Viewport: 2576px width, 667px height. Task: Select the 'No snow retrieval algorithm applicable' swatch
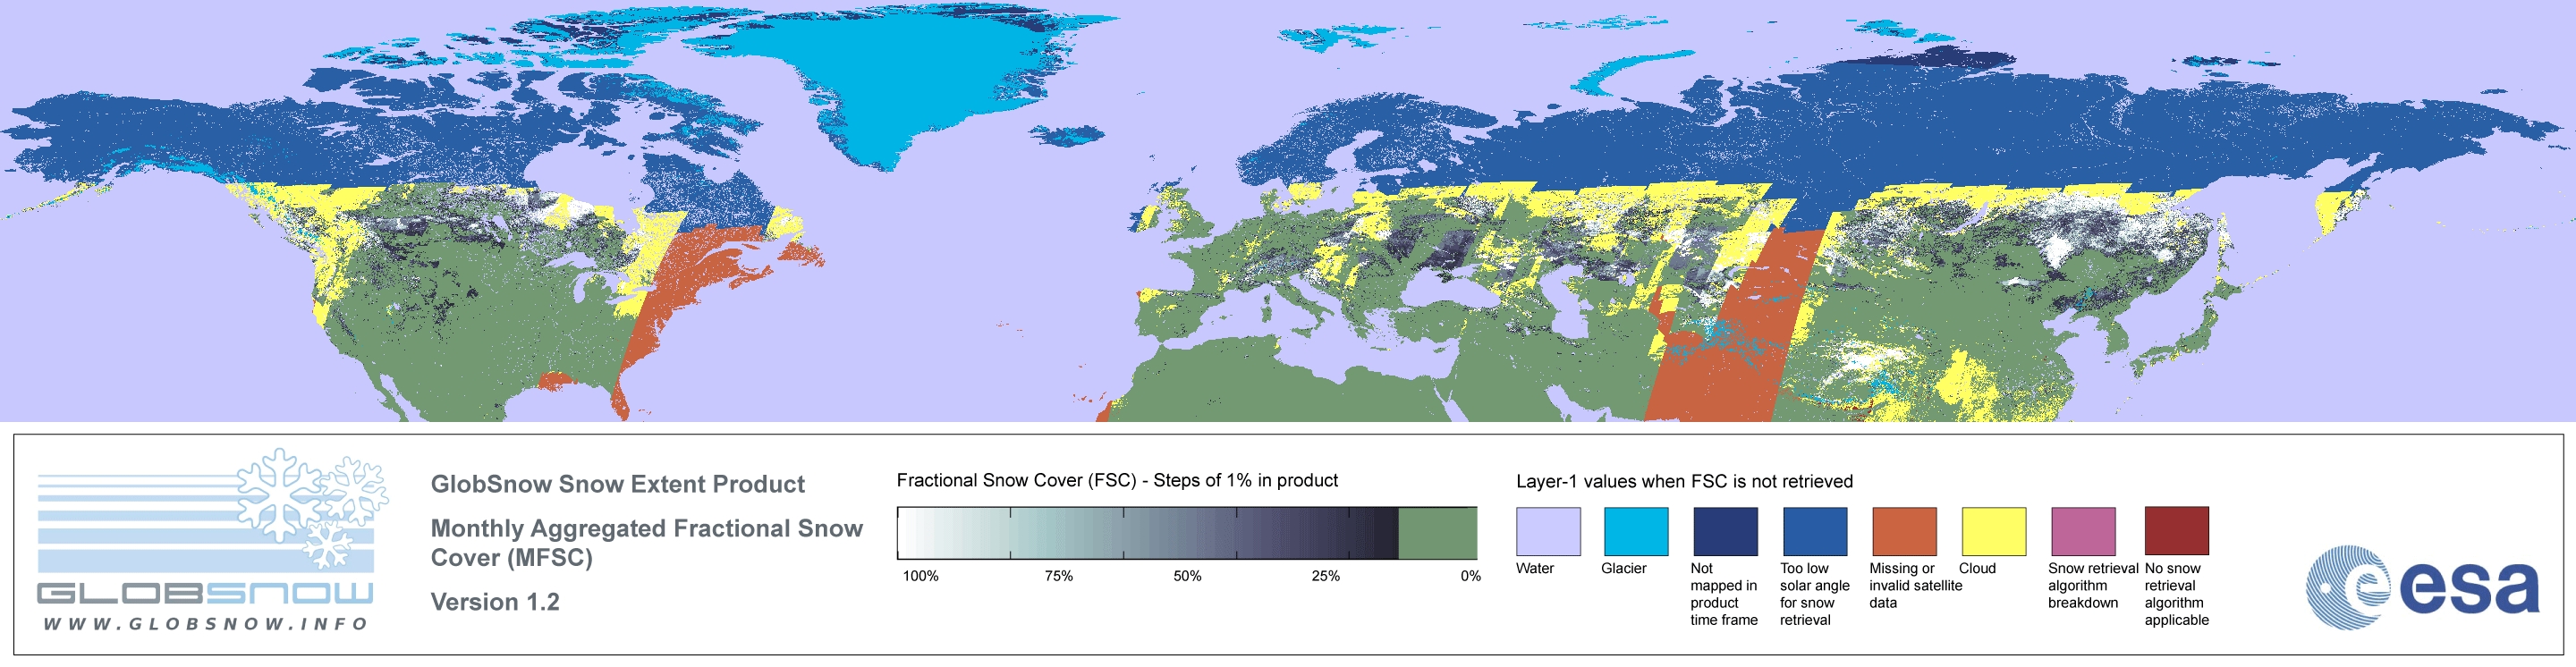[x=2177, y=531]
